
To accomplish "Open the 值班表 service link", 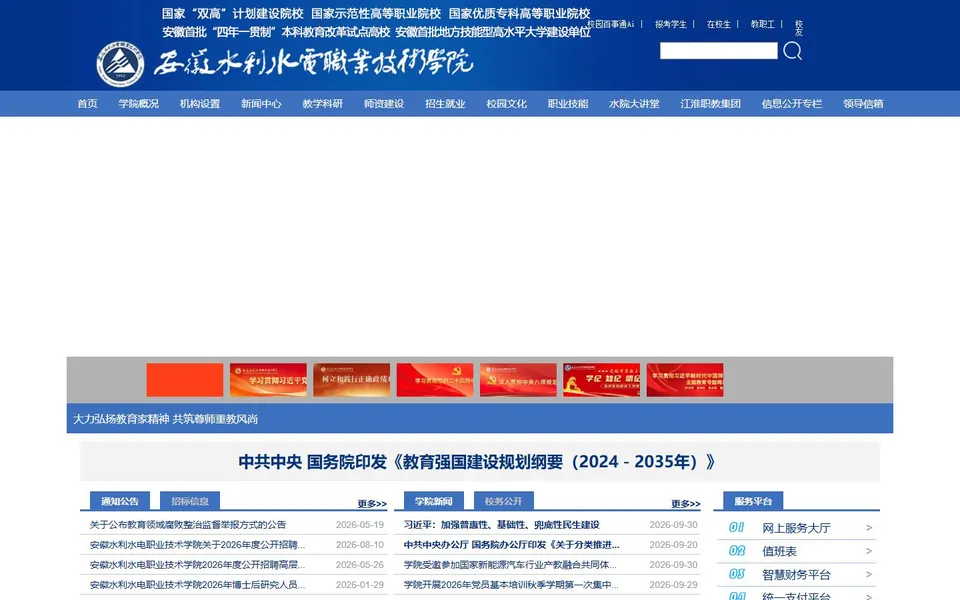I will click(779, 551).
